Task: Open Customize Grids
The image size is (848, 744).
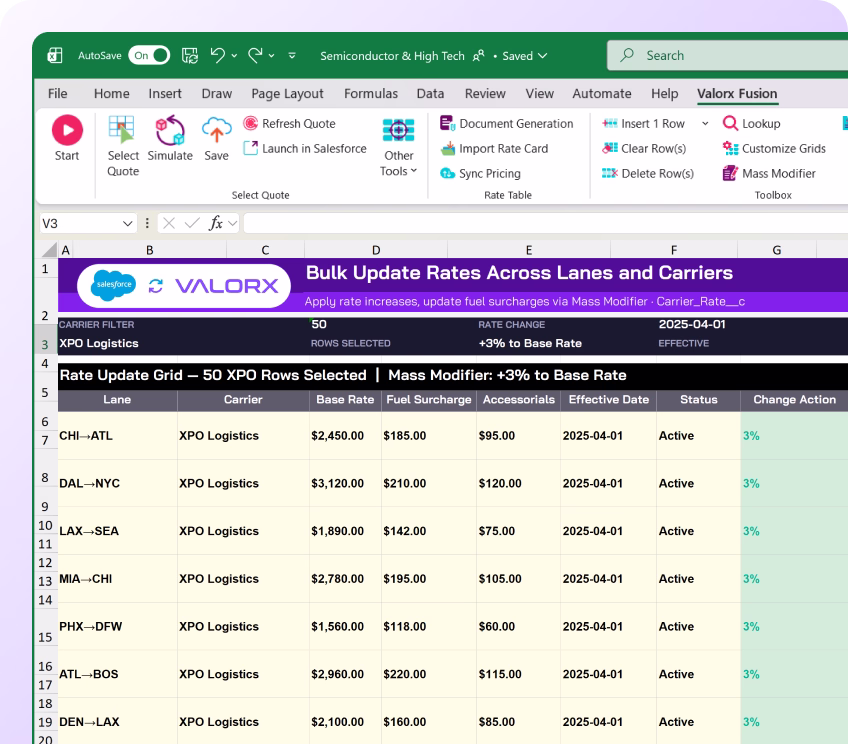Action: 774,148
